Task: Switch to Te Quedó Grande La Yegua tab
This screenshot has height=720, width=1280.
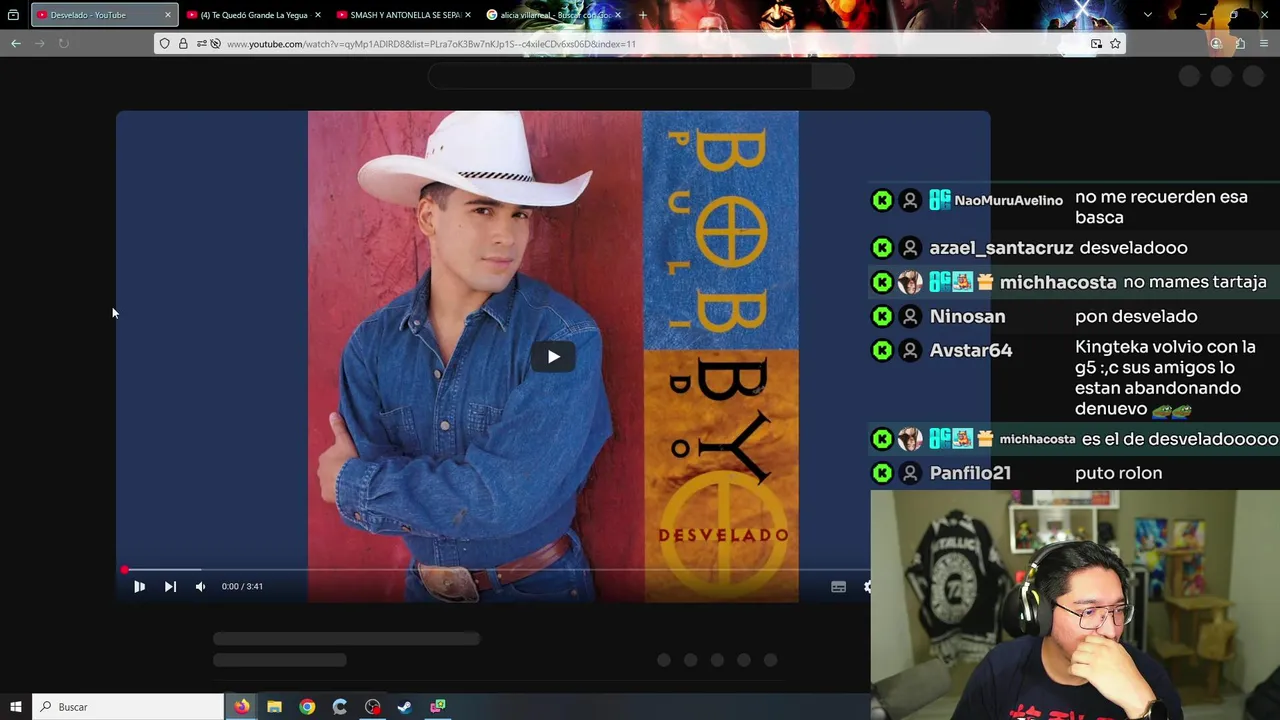Action: tap(254, 15)
